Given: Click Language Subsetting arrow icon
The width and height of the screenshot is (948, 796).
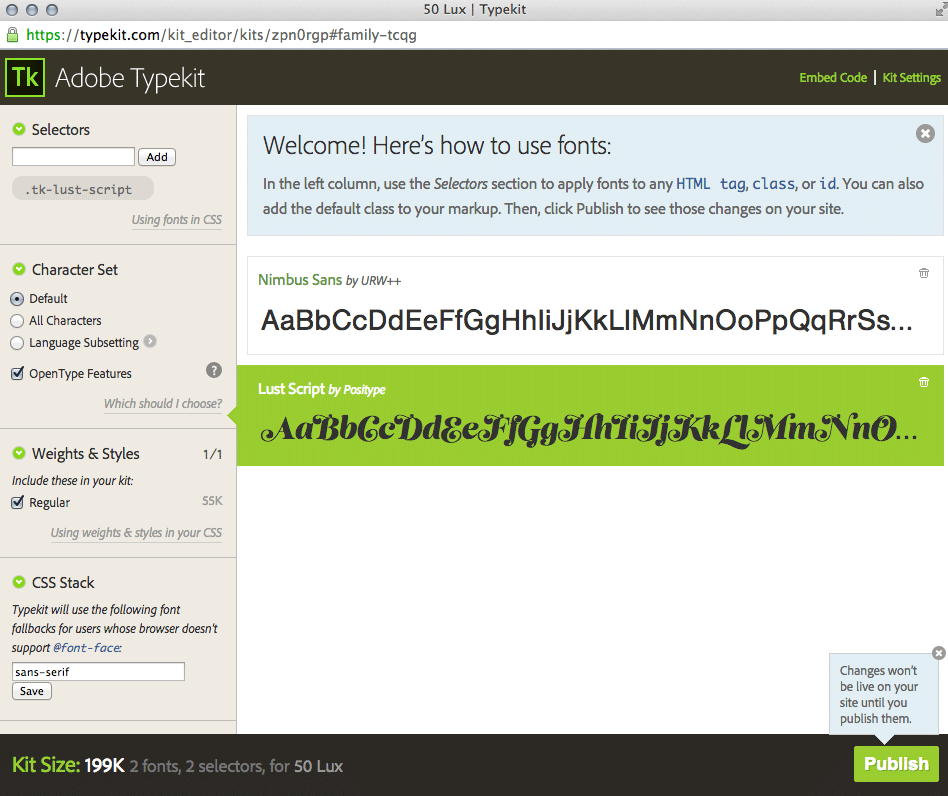Looking at the screenshot, I should coord(150,342).
